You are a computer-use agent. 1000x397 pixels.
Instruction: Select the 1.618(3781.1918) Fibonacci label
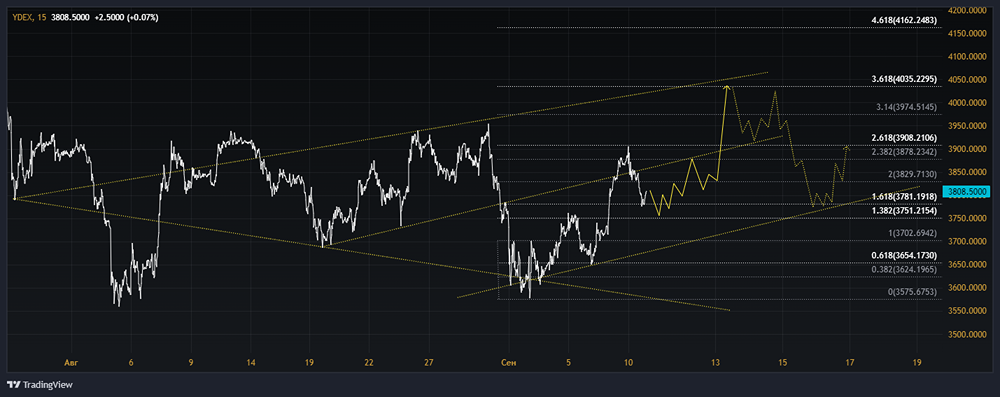click(904, 197)
